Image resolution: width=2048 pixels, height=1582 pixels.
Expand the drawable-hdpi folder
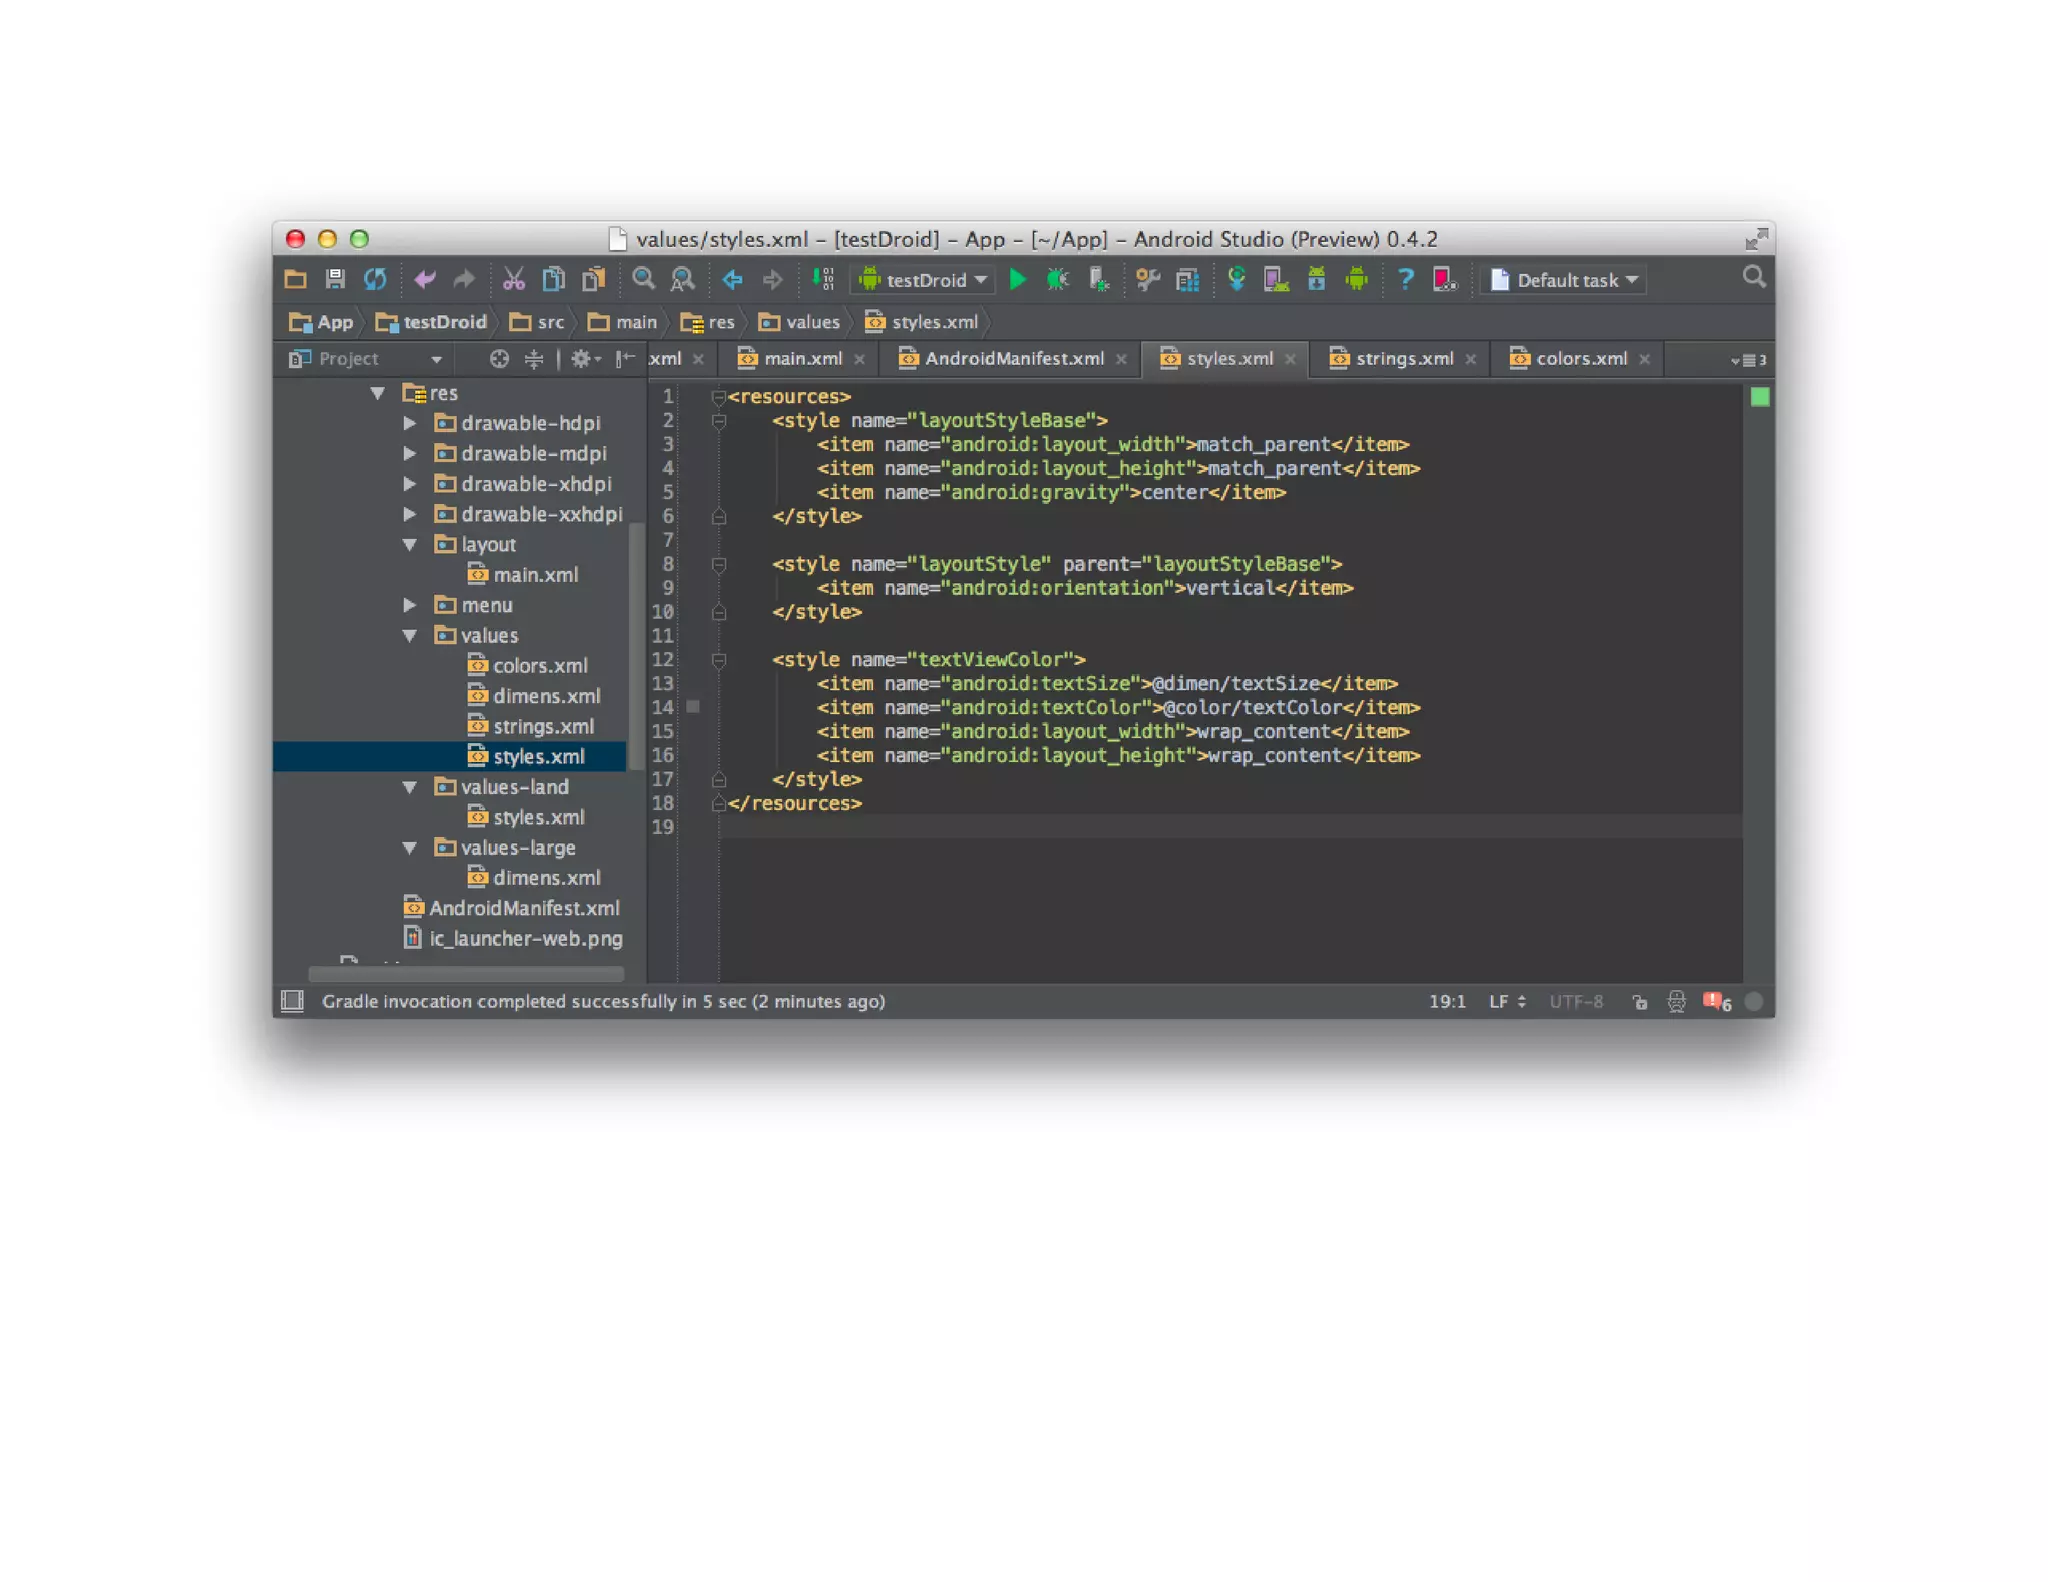point(409,423)
